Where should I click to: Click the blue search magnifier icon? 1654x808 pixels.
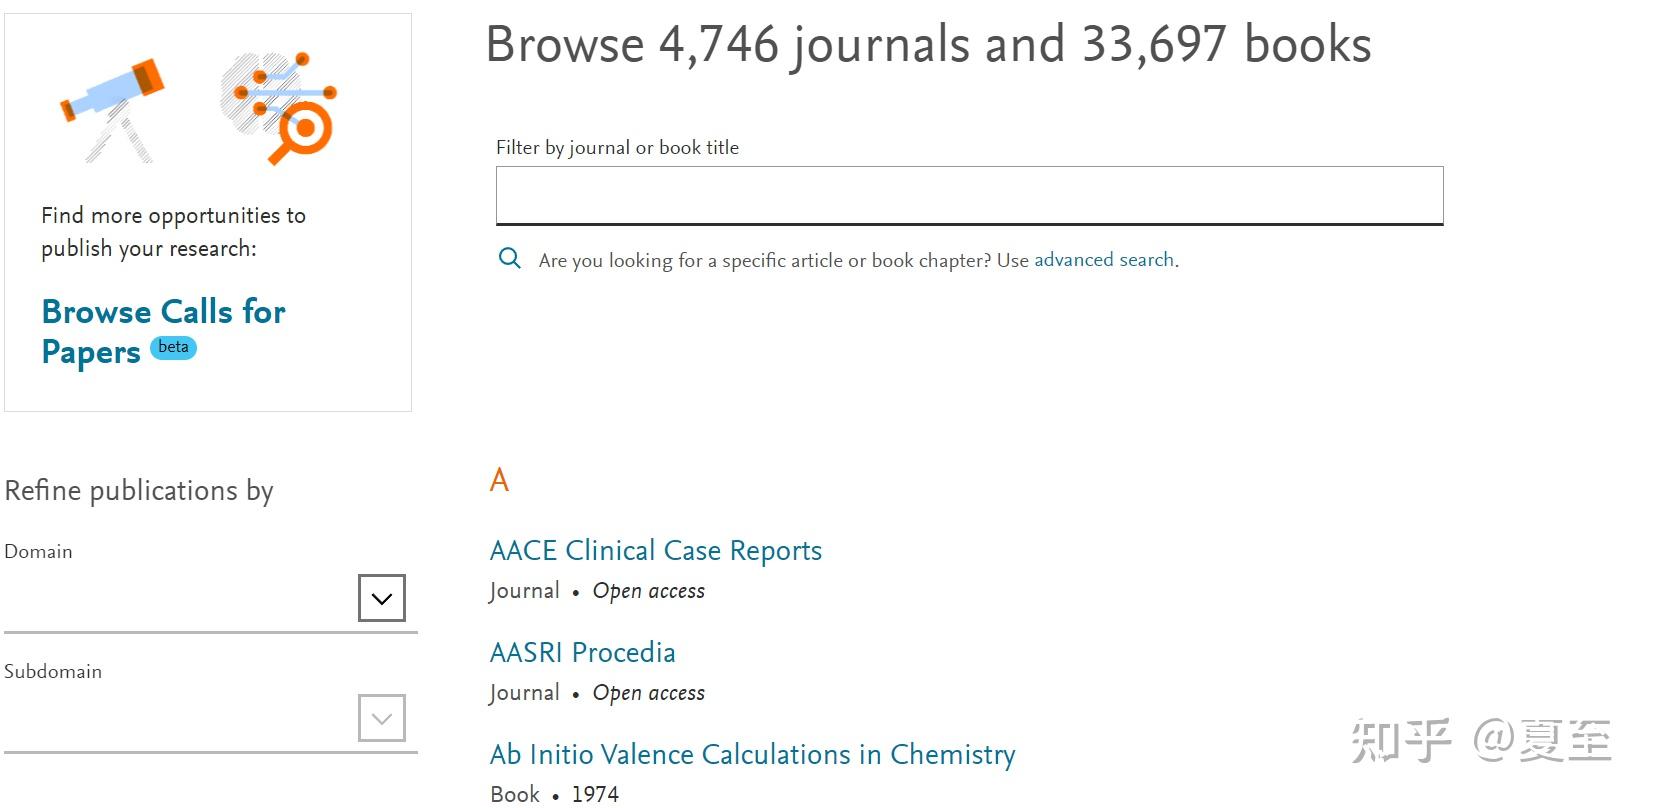point(510,259)
